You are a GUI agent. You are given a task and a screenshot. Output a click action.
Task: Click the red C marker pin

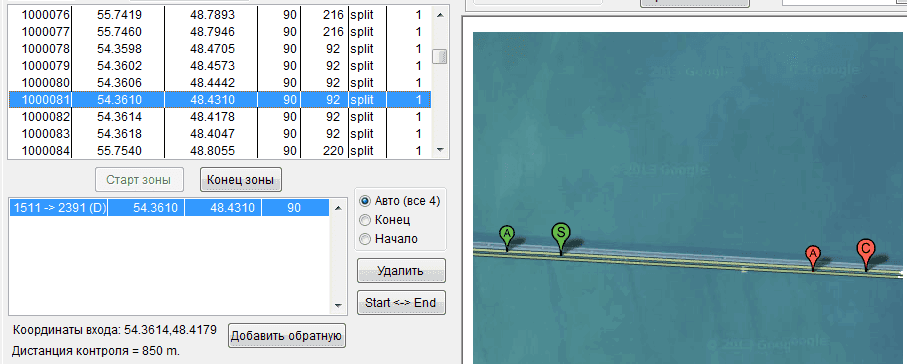point(865,251)
